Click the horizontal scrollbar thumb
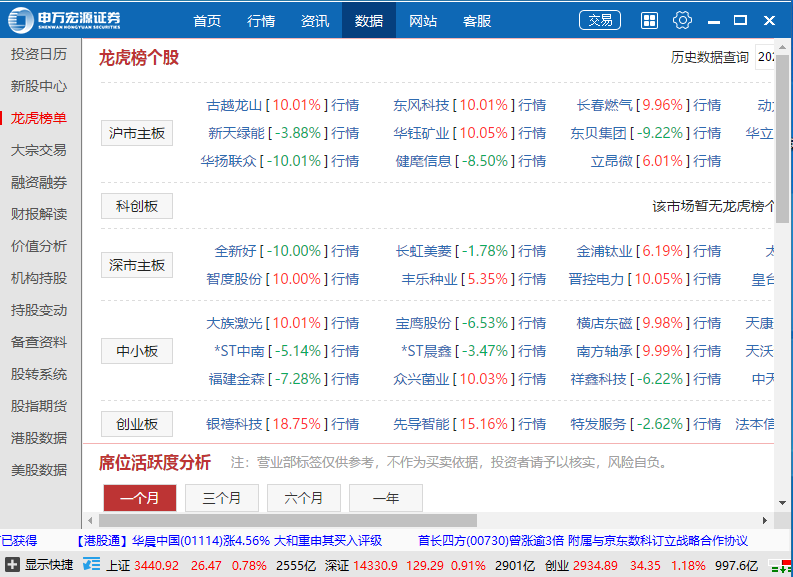This screenshot has width=793, height=577. pyautogui.click(x=288, y=520)
